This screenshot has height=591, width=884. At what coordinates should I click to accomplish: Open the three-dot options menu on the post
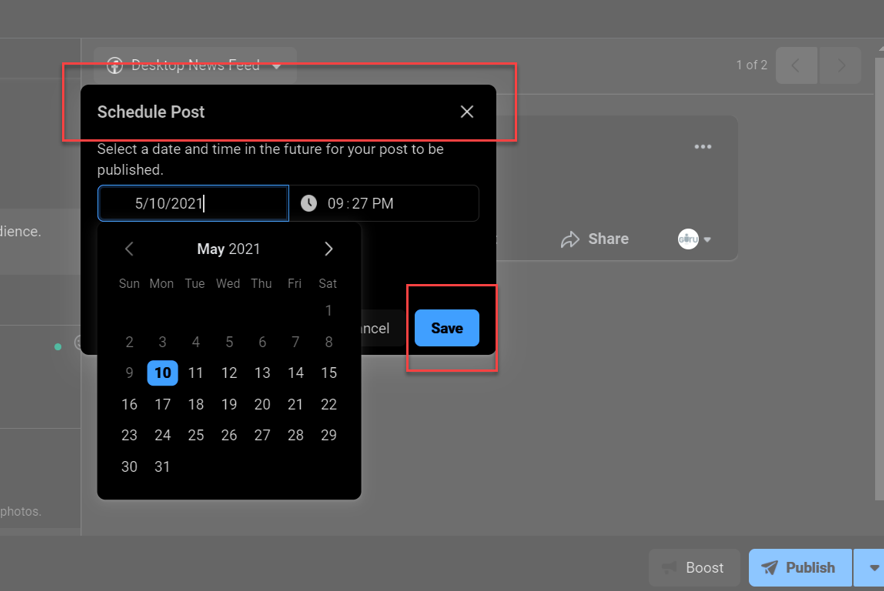(x=702, y=146)
